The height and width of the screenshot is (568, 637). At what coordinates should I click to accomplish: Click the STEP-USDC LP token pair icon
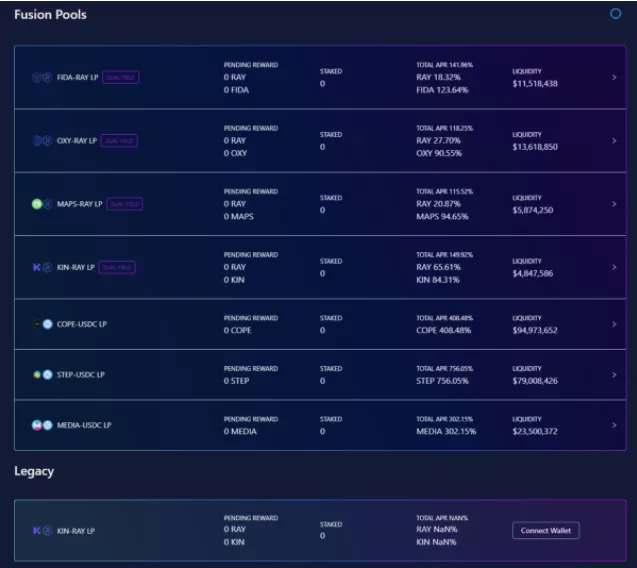[x=42, y=375]
